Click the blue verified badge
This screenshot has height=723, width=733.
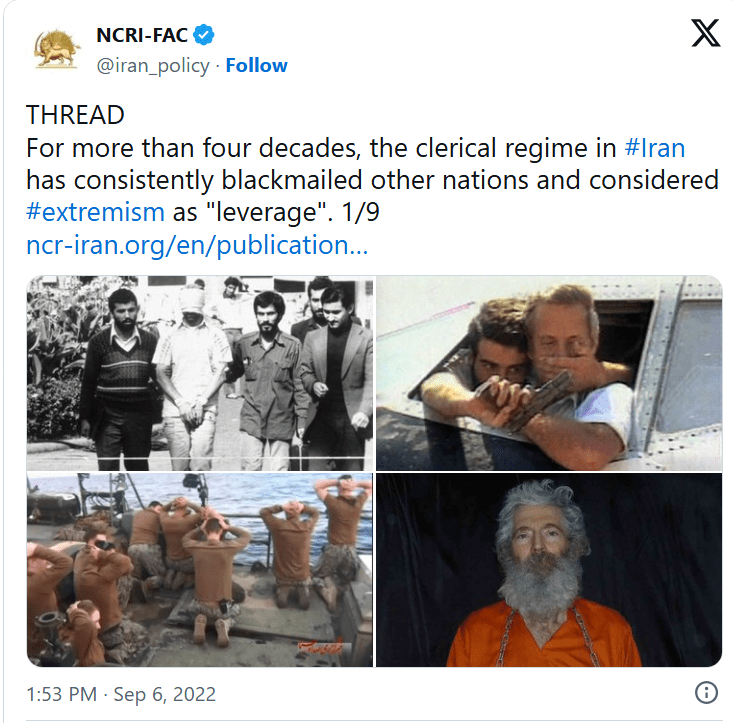(204, 35)
